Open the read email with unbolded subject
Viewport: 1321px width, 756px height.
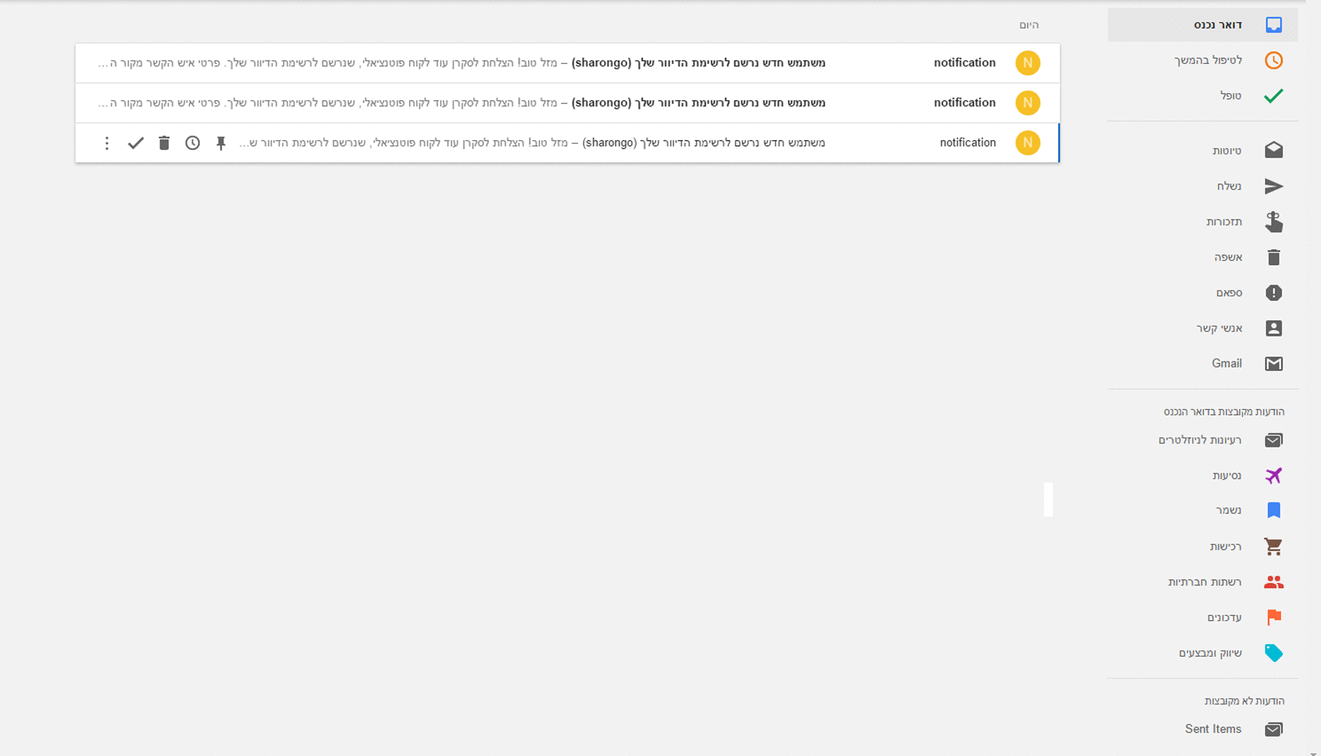pos(703,143)
